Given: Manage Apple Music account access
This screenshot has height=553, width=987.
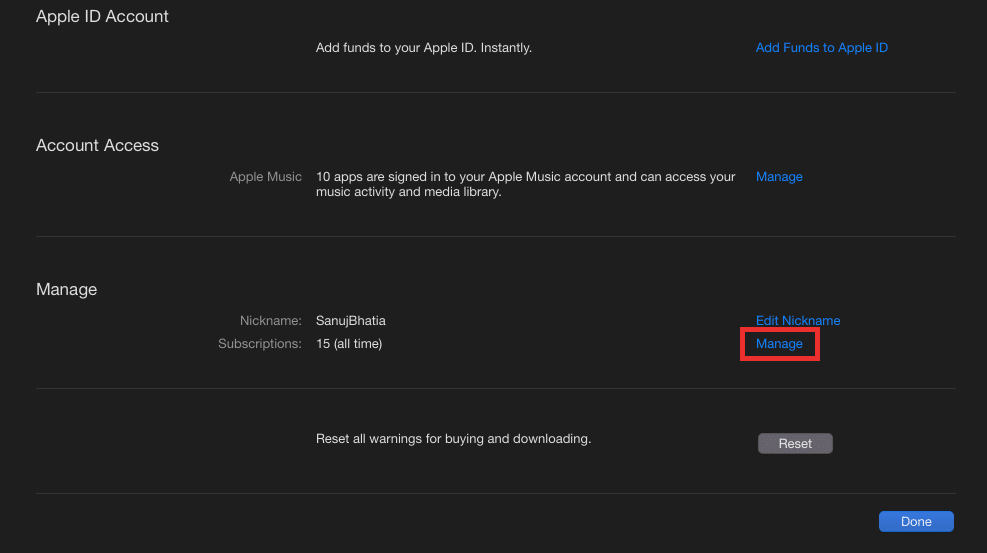Looking at the screenshot, I should pos(779,177).
